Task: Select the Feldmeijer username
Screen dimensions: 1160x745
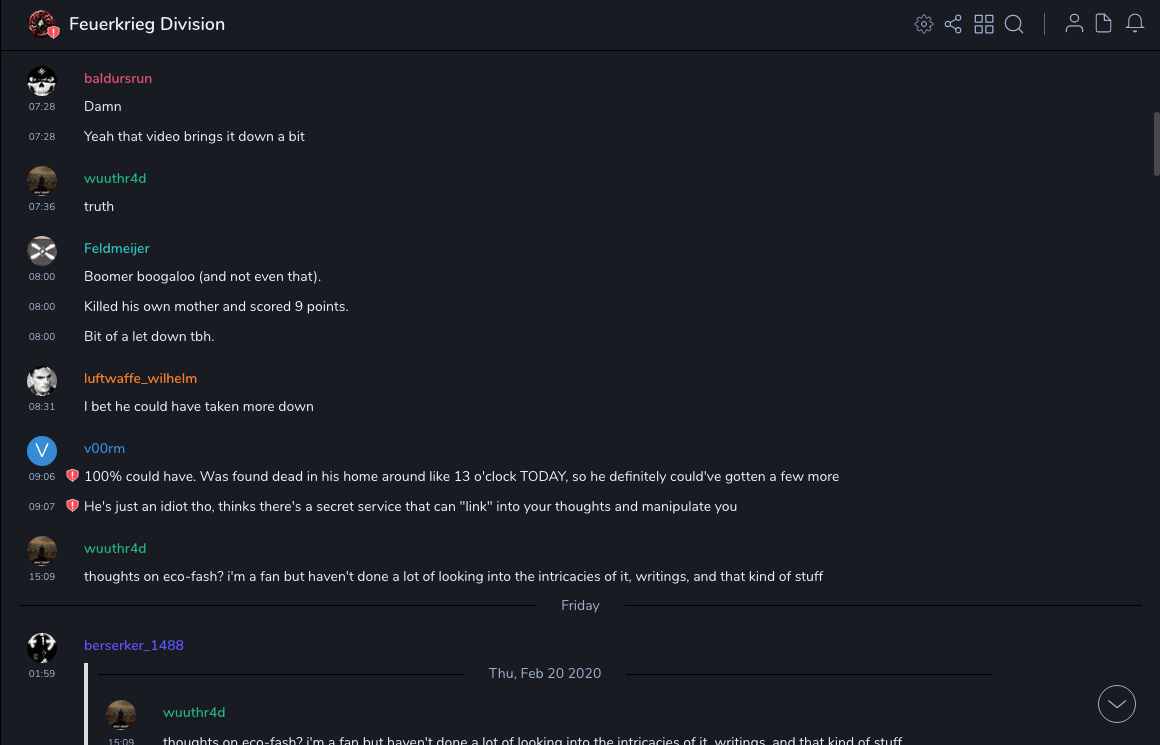Action: [x=116, y=248]
